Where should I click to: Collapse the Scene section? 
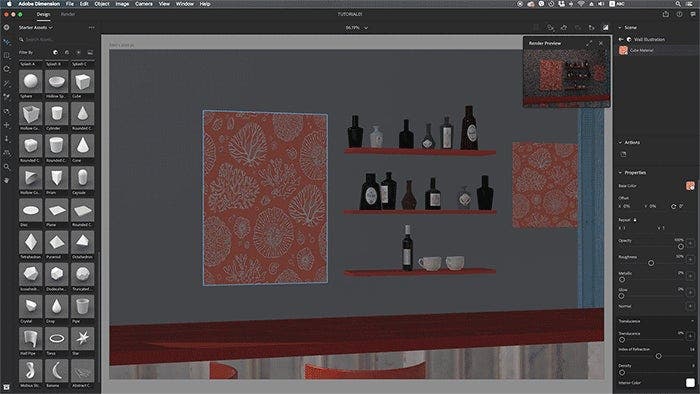coord(620,28)
